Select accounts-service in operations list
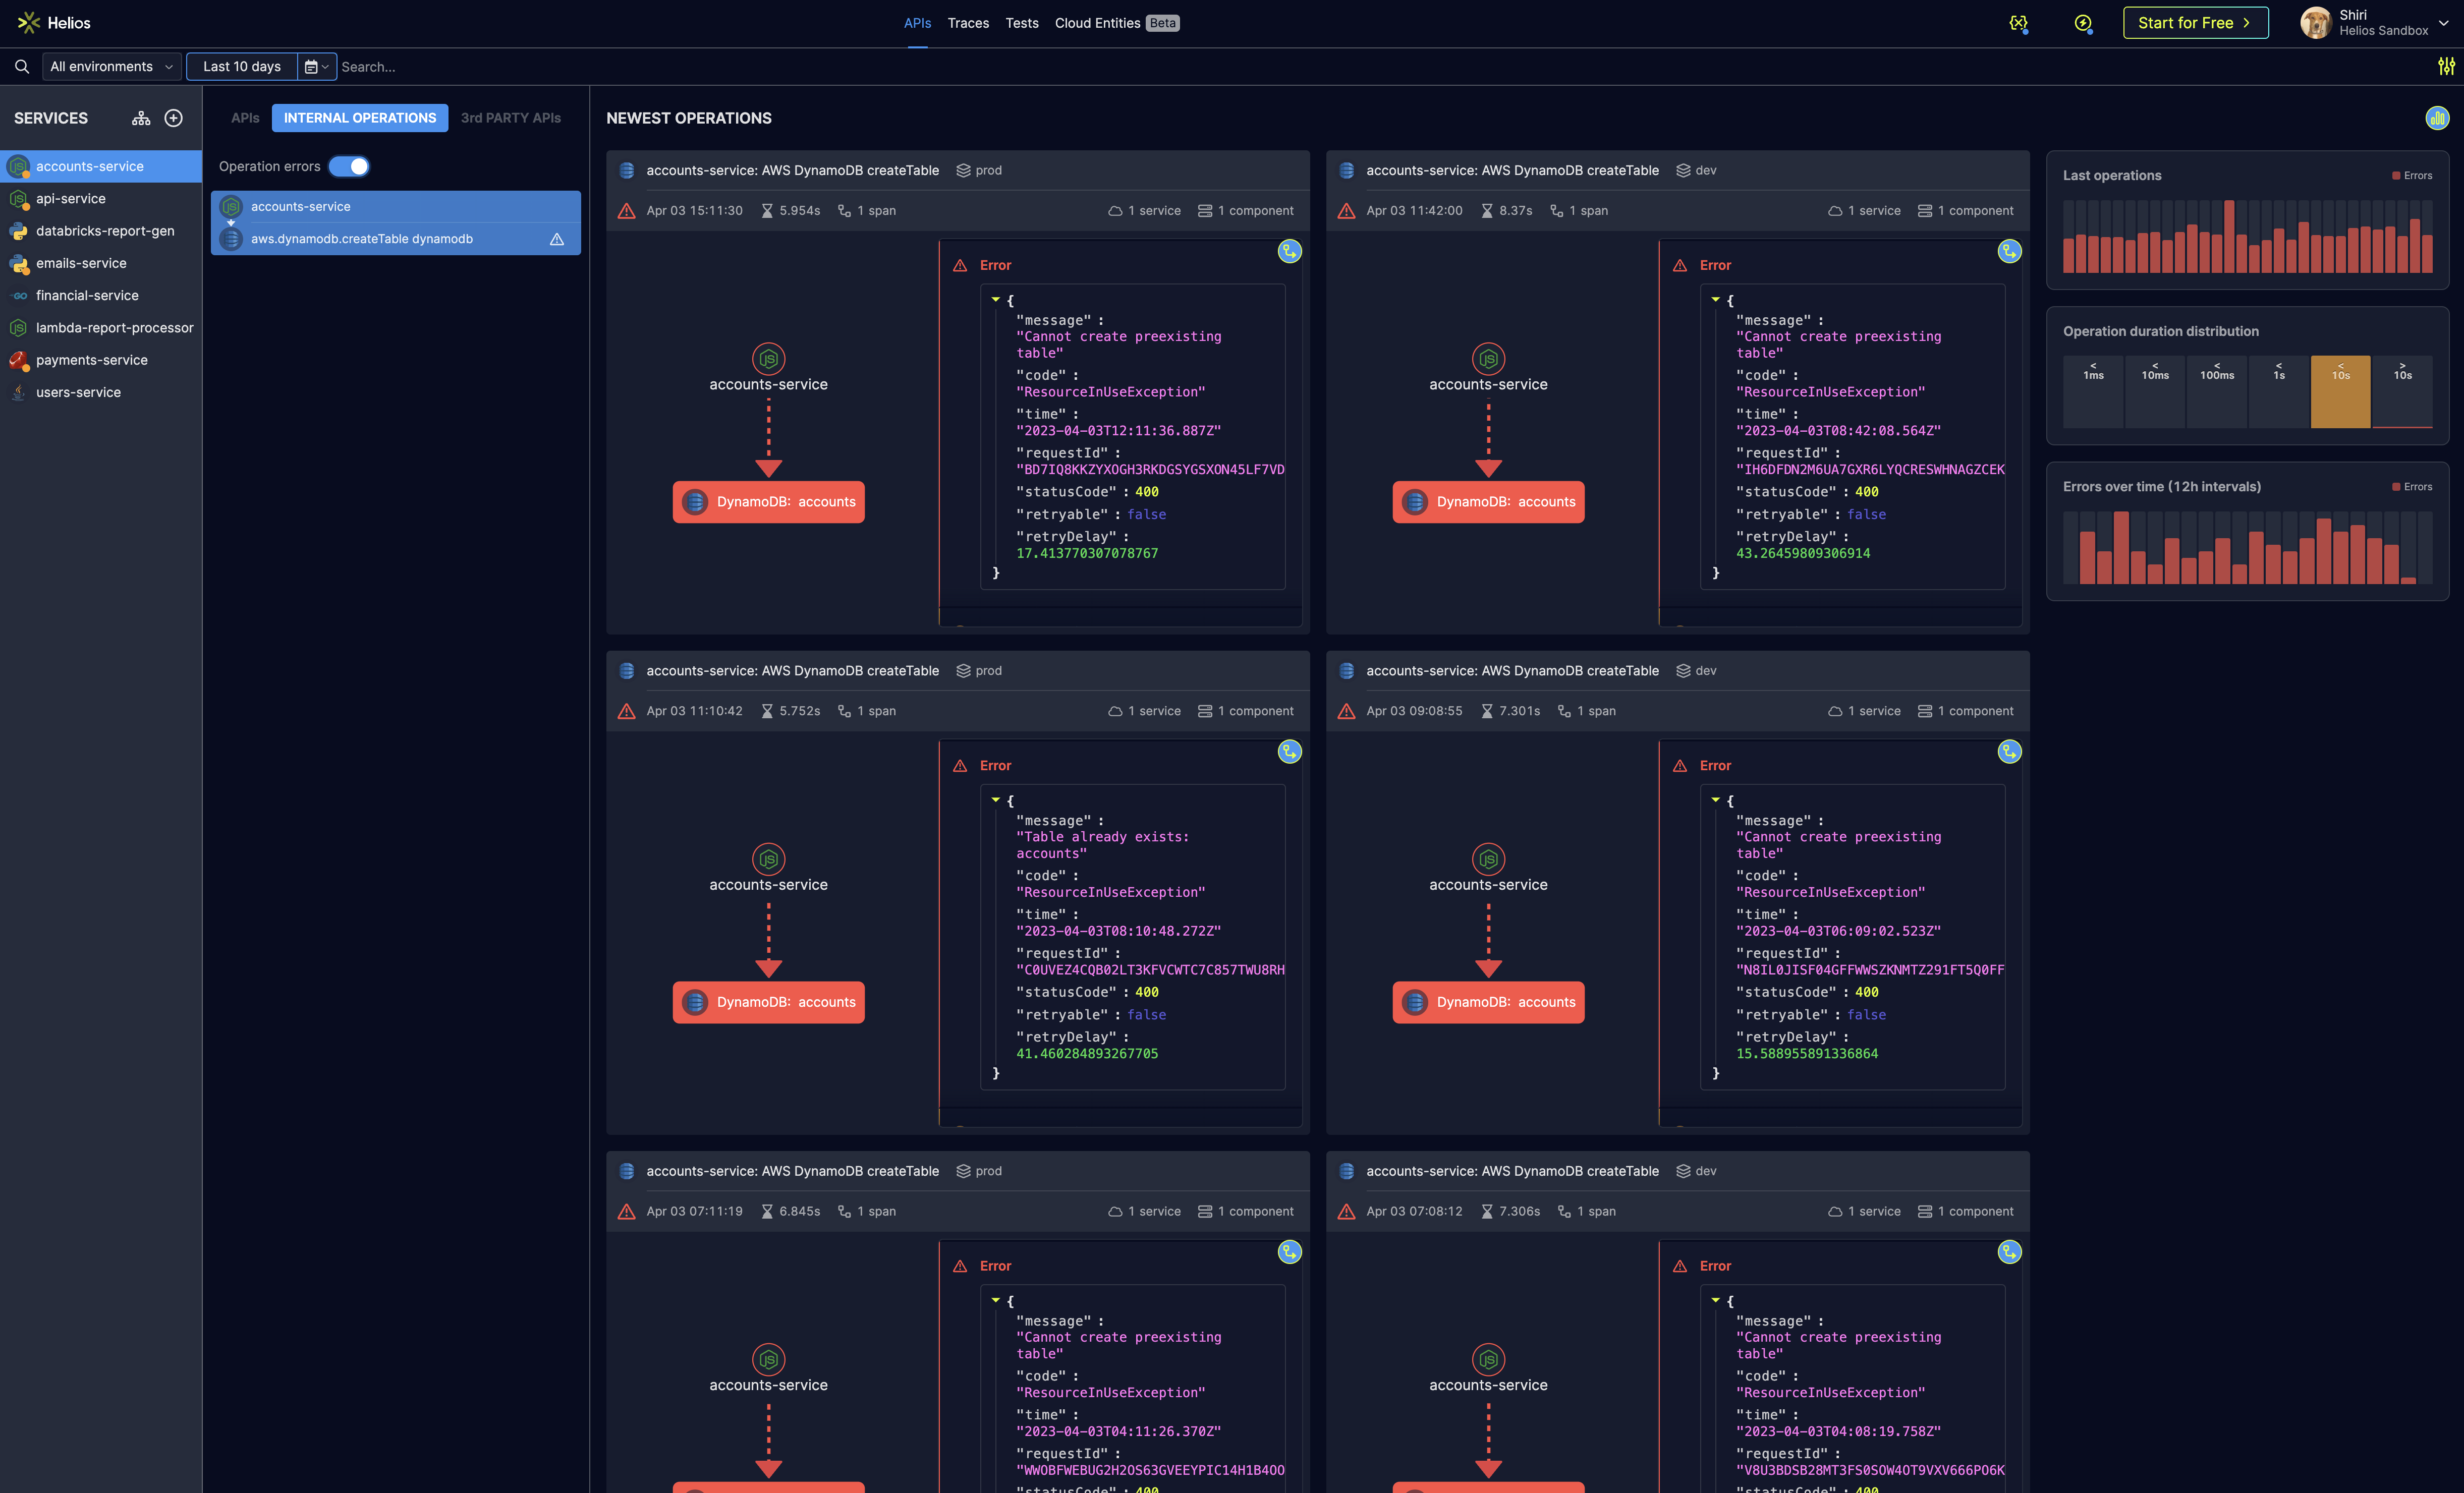The image size is (2464, 1493). point(396,206)
